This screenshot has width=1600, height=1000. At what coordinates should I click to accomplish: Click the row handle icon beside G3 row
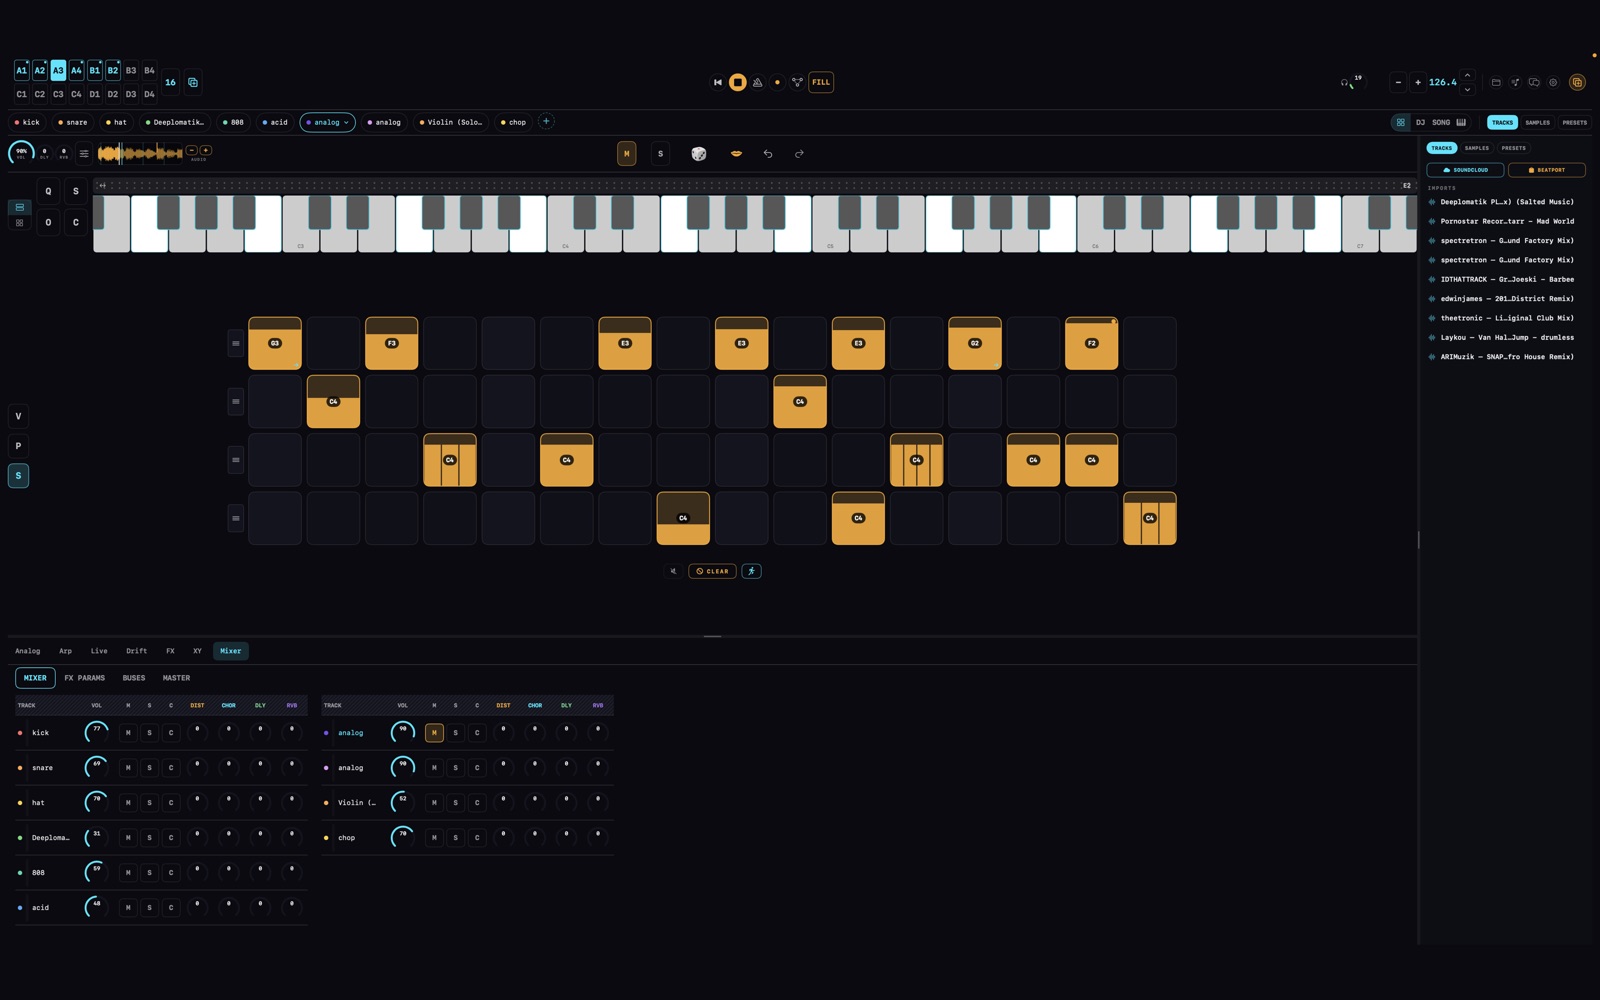pyautogui.click(x=236, y=344)
